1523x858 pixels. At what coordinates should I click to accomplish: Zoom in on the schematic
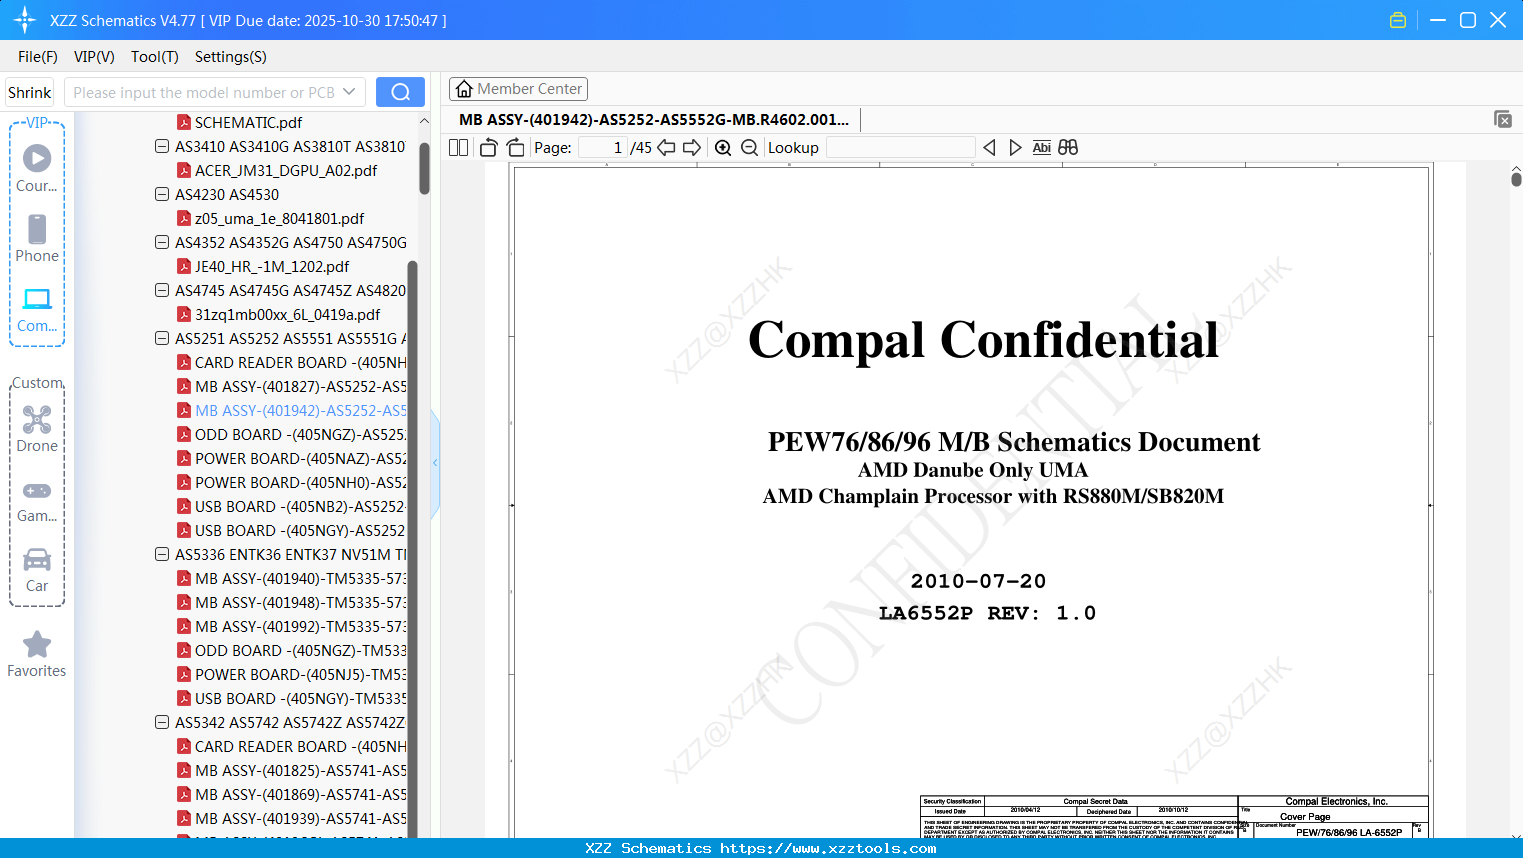point(723,148)
